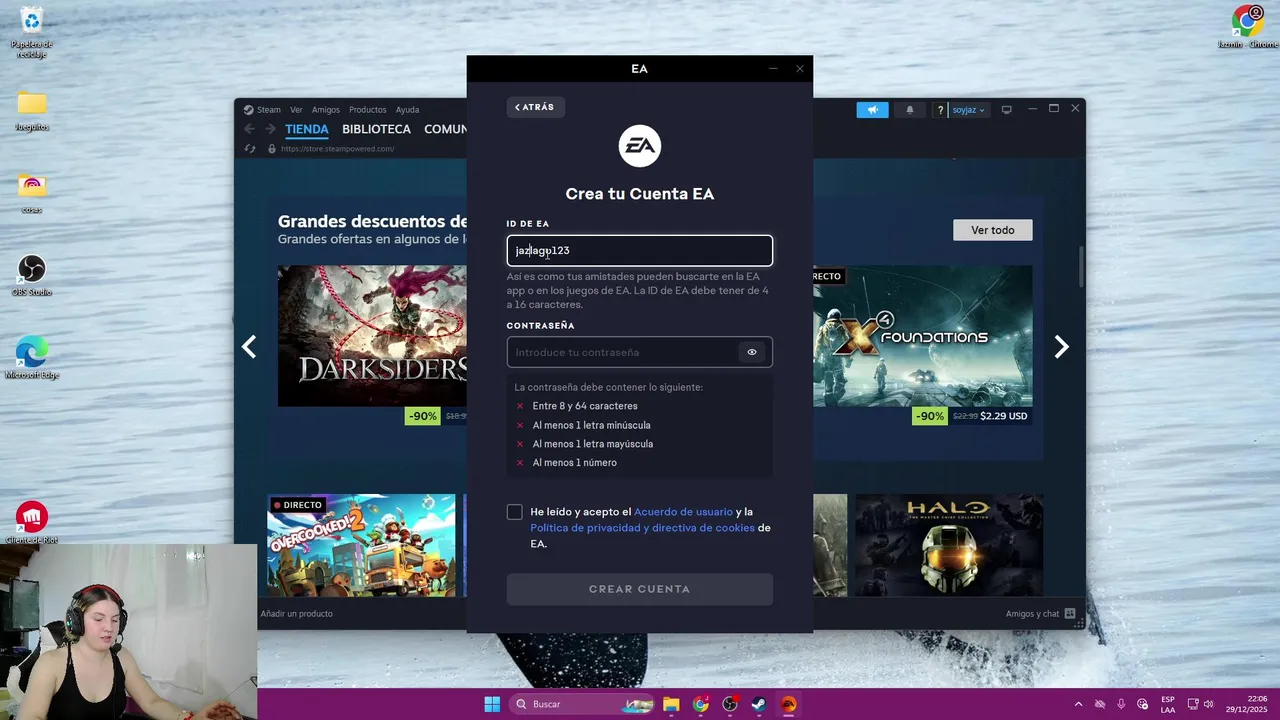Open Microsoft Edge desktop shortcut
This screenshot has height=720, width=1280.
[x=32, y=358]
